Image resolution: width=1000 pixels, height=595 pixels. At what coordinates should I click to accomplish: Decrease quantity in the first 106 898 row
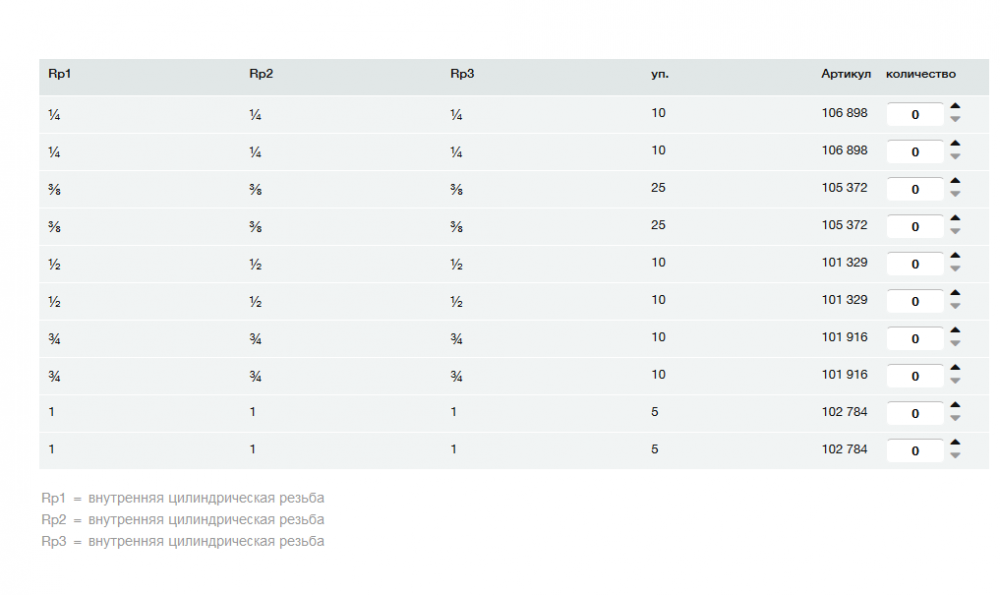tap(955, 120)
